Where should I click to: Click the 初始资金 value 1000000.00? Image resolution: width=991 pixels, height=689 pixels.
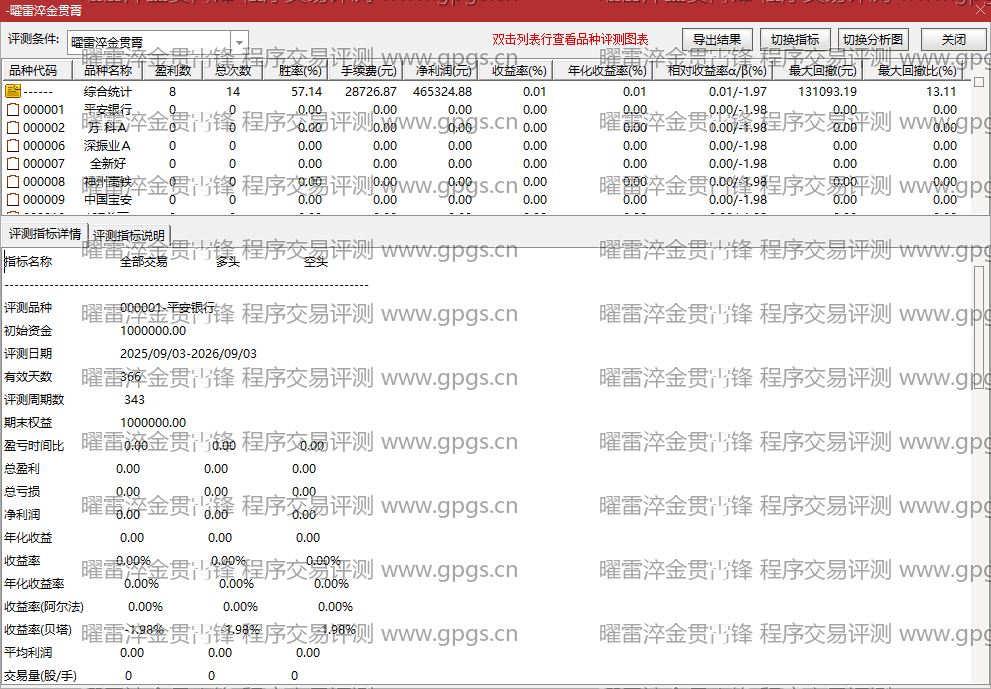pos(153,331)
